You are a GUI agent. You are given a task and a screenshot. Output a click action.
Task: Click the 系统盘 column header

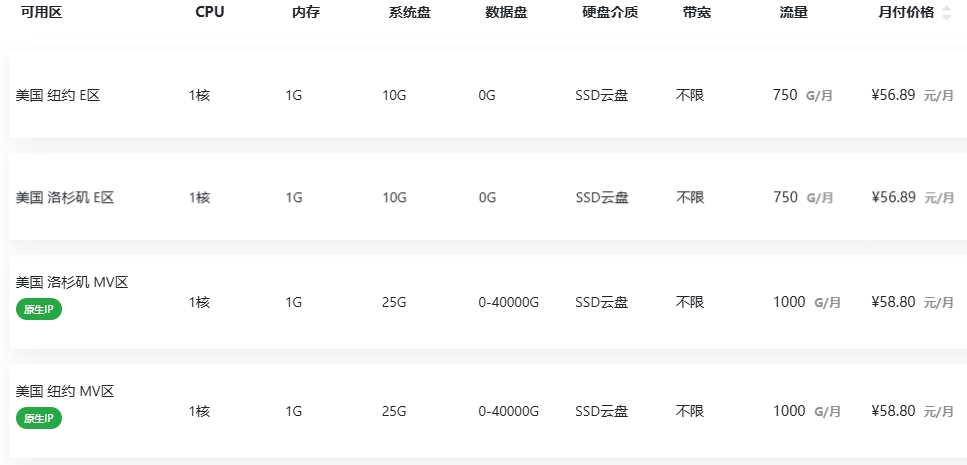409,12
